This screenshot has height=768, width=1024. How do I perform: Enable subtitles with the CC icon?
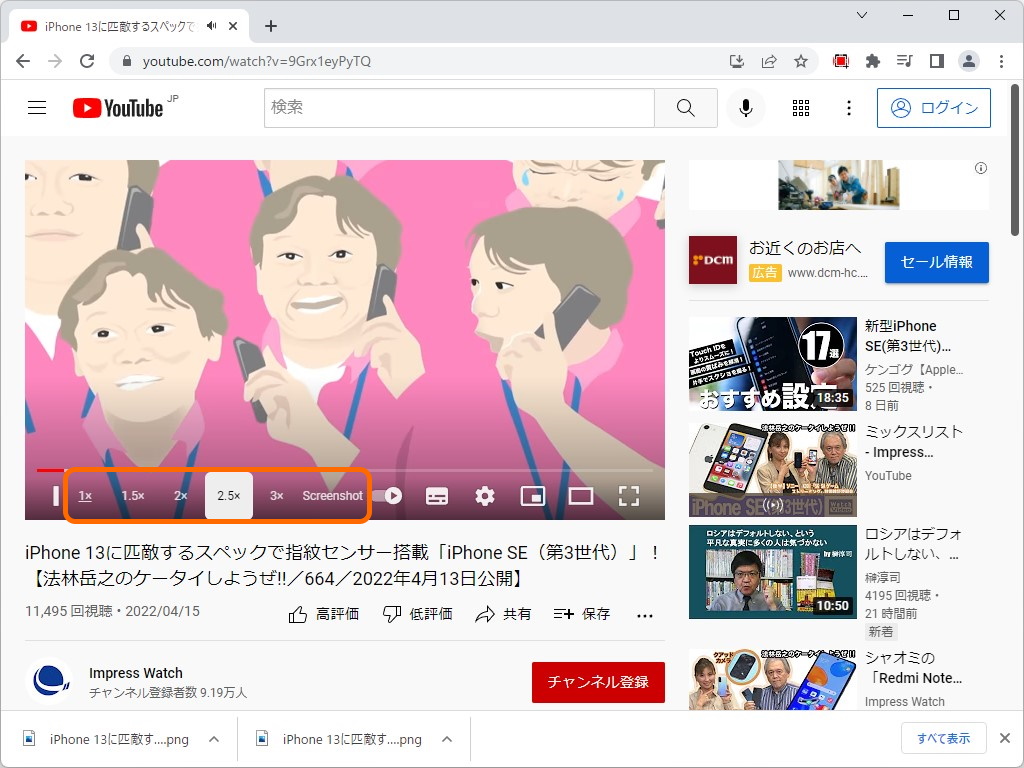[437, 495]
